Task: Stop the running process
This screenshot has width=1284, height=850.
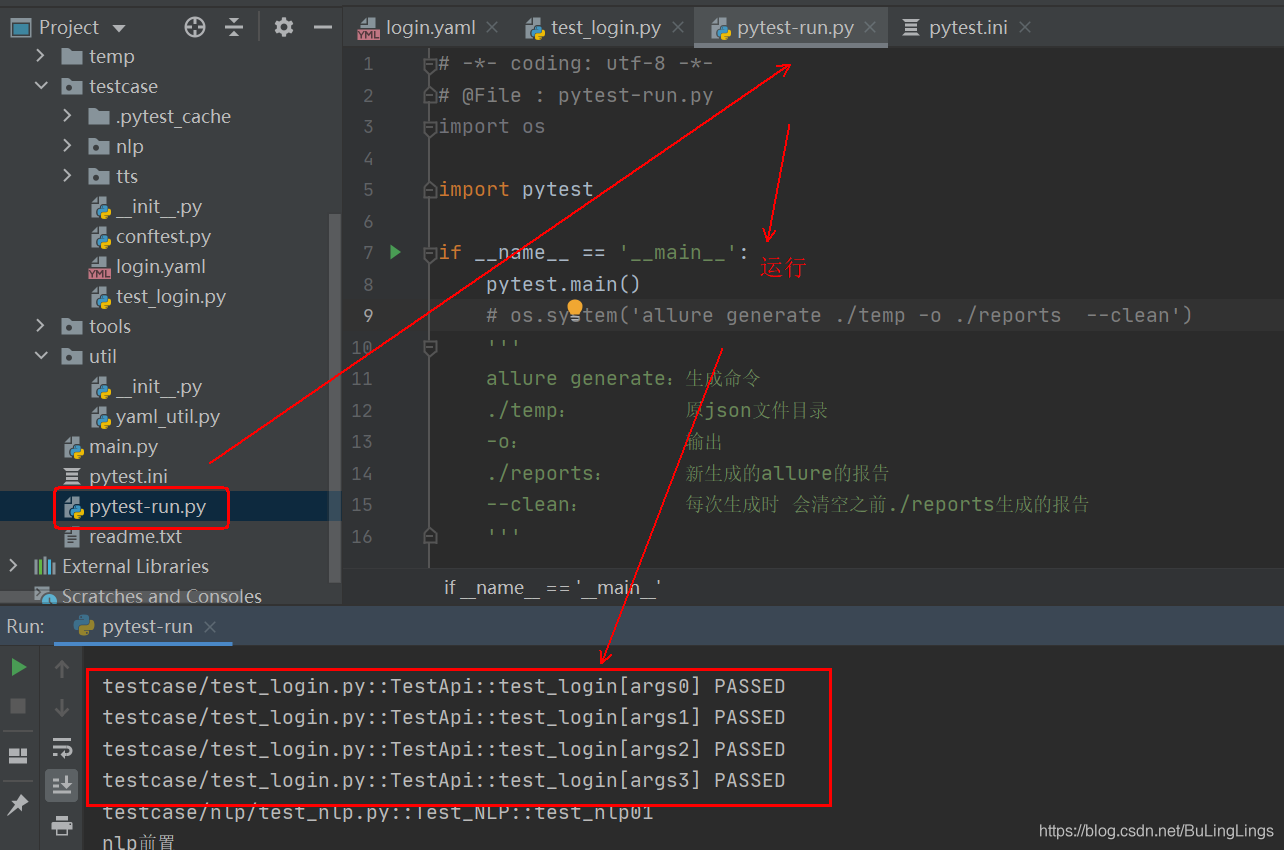Action: point(18,706)
